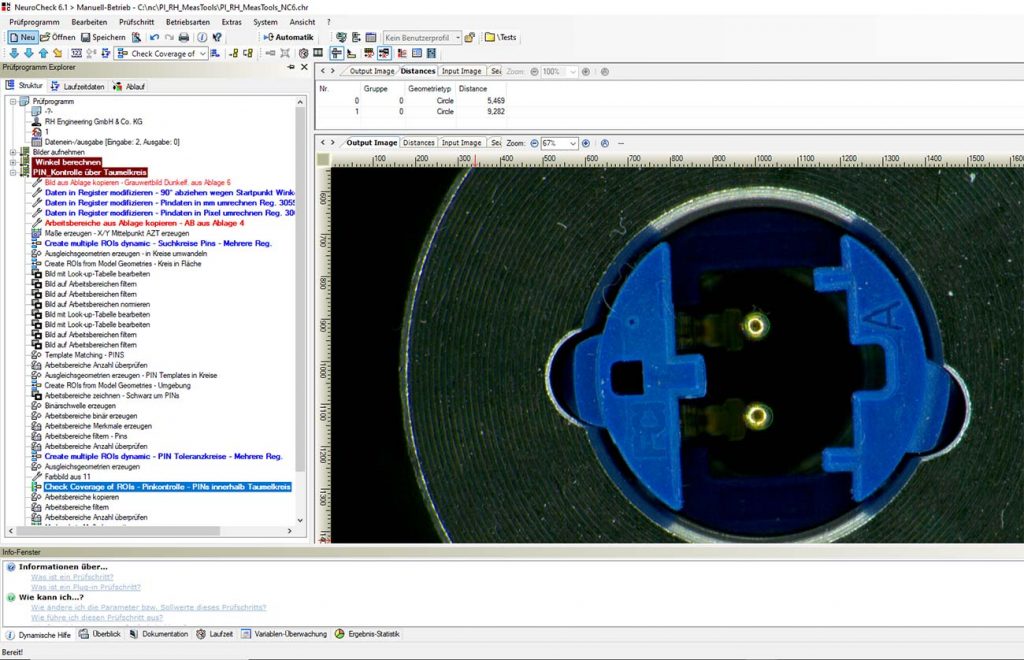The width and height of the screenshot is (1024, 660).
Task: Start Automatik mode from the toolbar
Action: click(288, 37)
